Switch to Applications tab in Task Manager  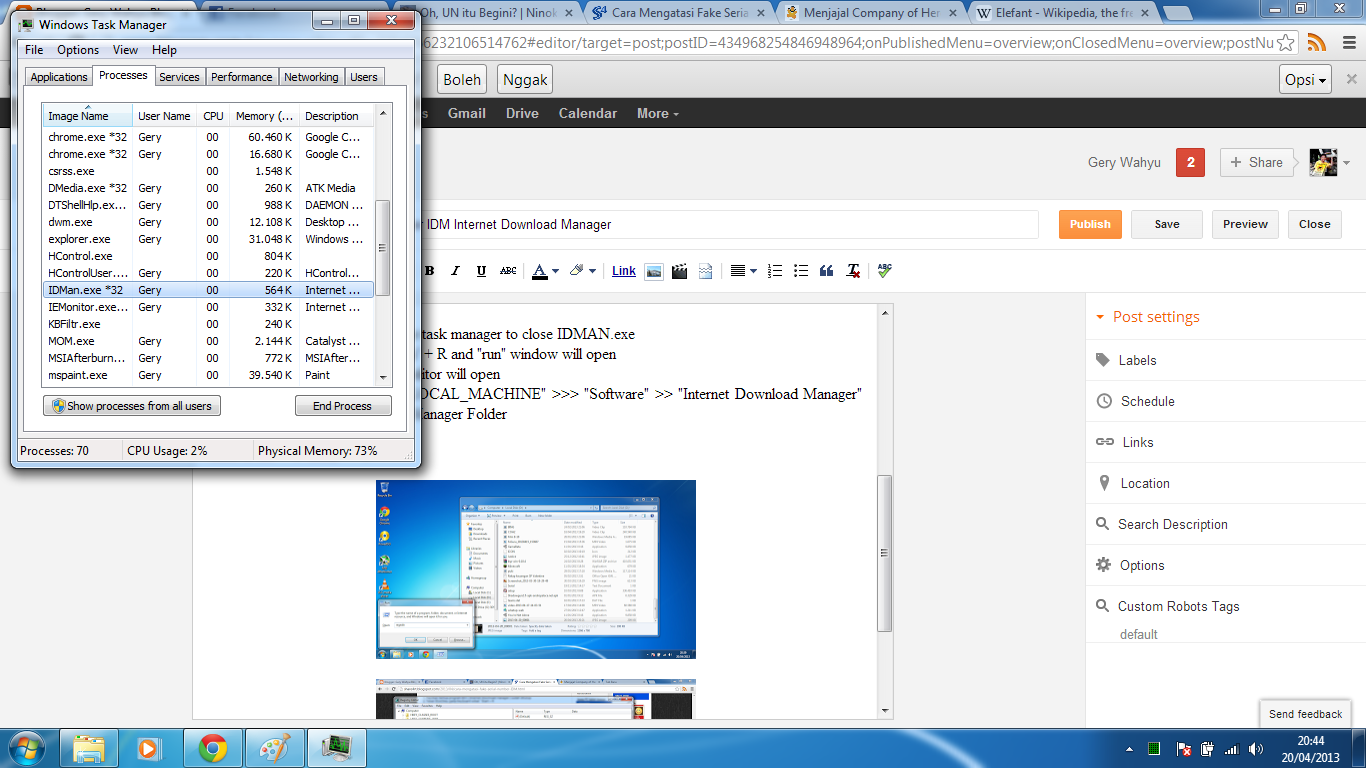pyautogui.click(x=59, y=77)
